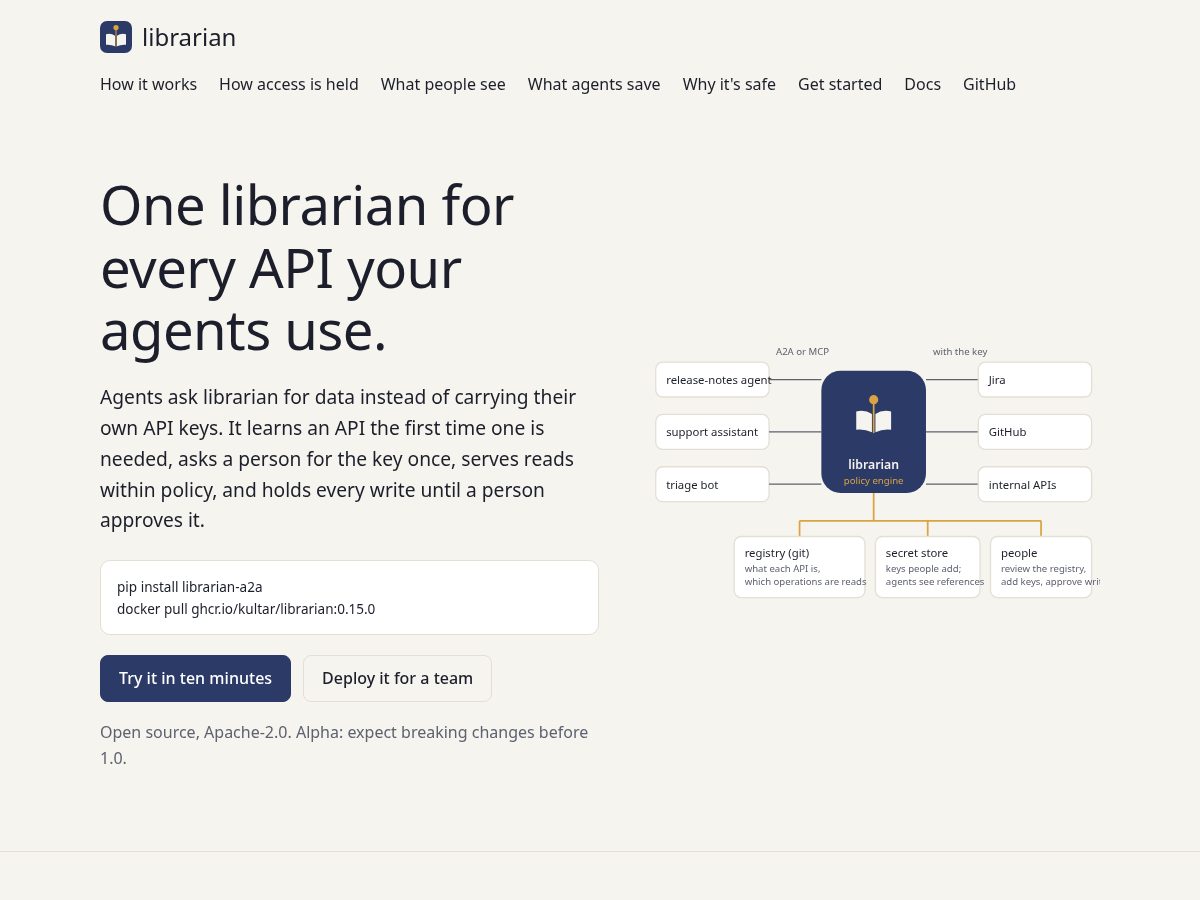
Task: Open the How it works nav link
Action: [x=148, y=84]
